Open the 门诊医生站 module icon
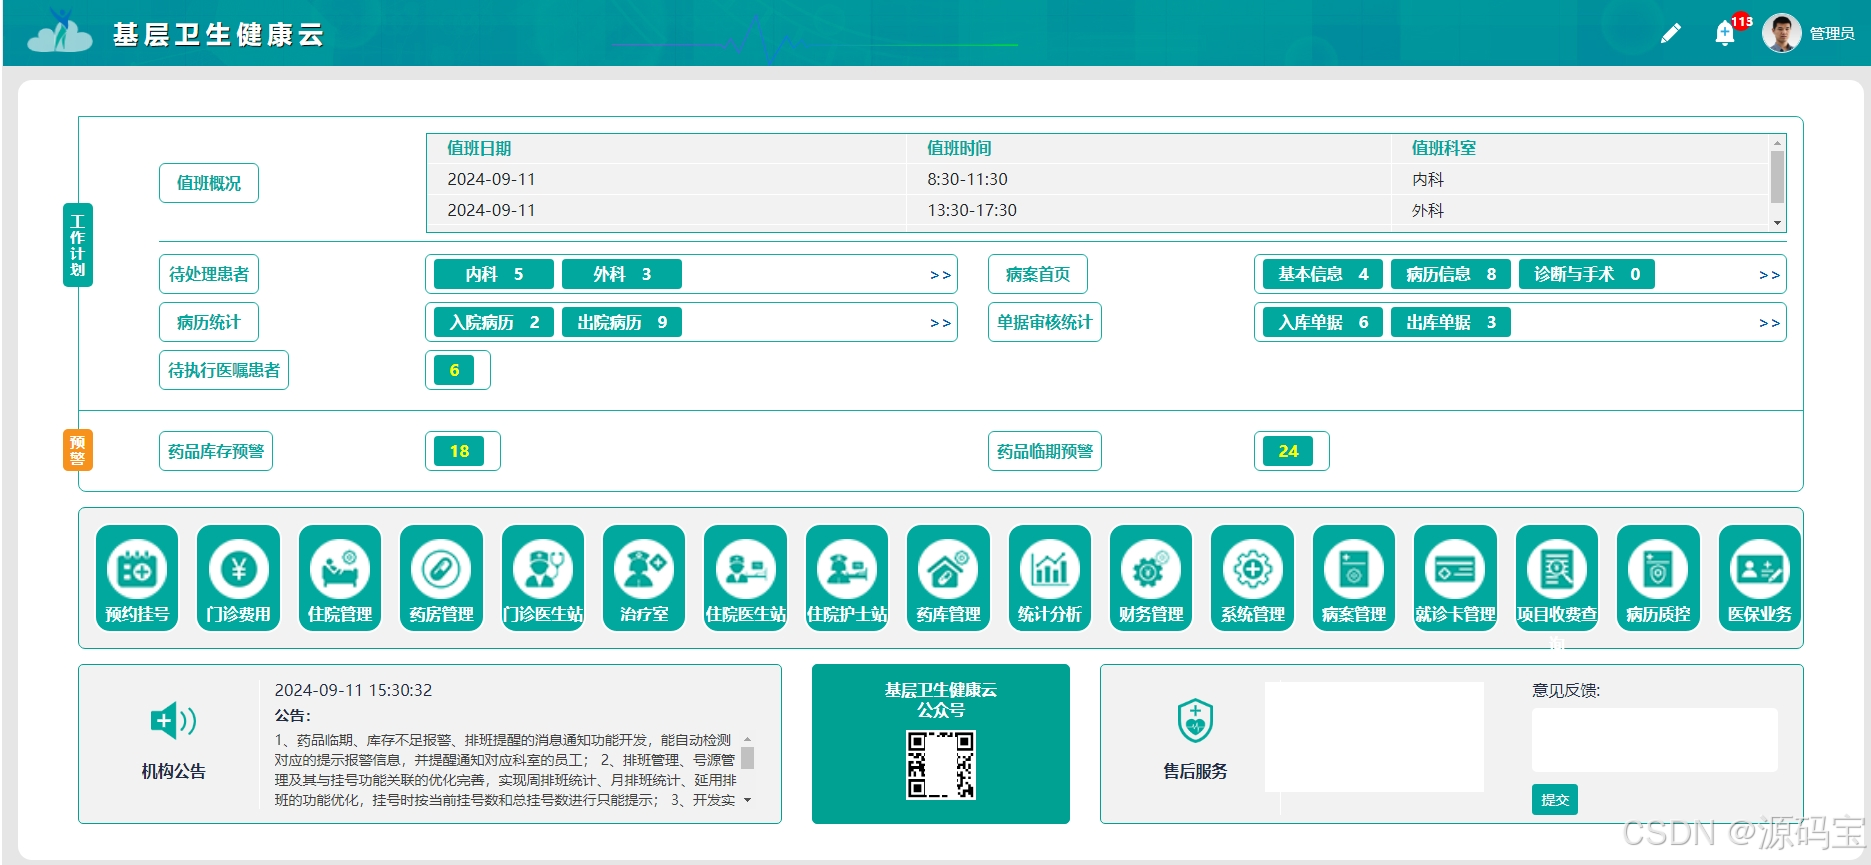Screen dimensions: 1871x865 pyautogui.click(x=543, y=578)
